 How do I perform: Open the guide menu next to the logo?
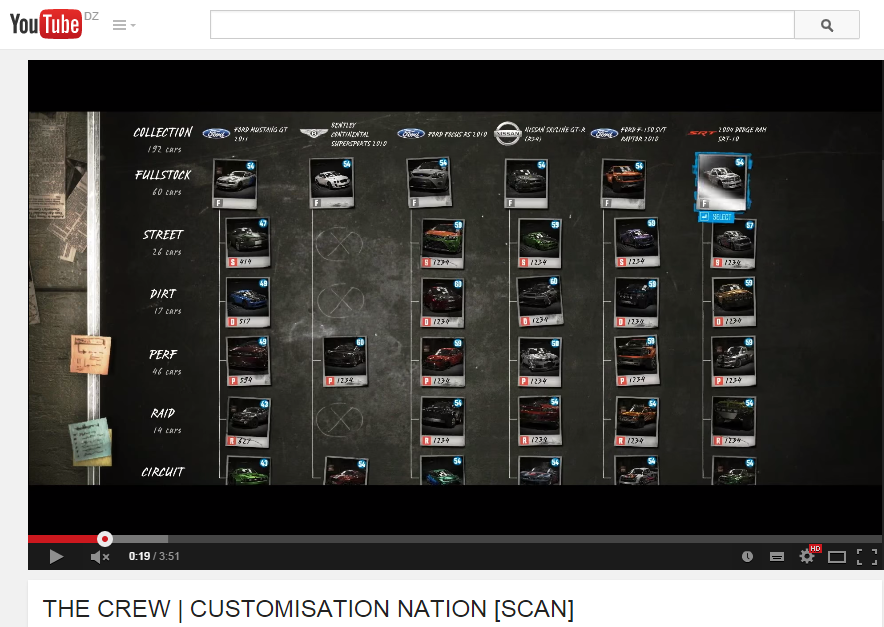click(124, 25)
